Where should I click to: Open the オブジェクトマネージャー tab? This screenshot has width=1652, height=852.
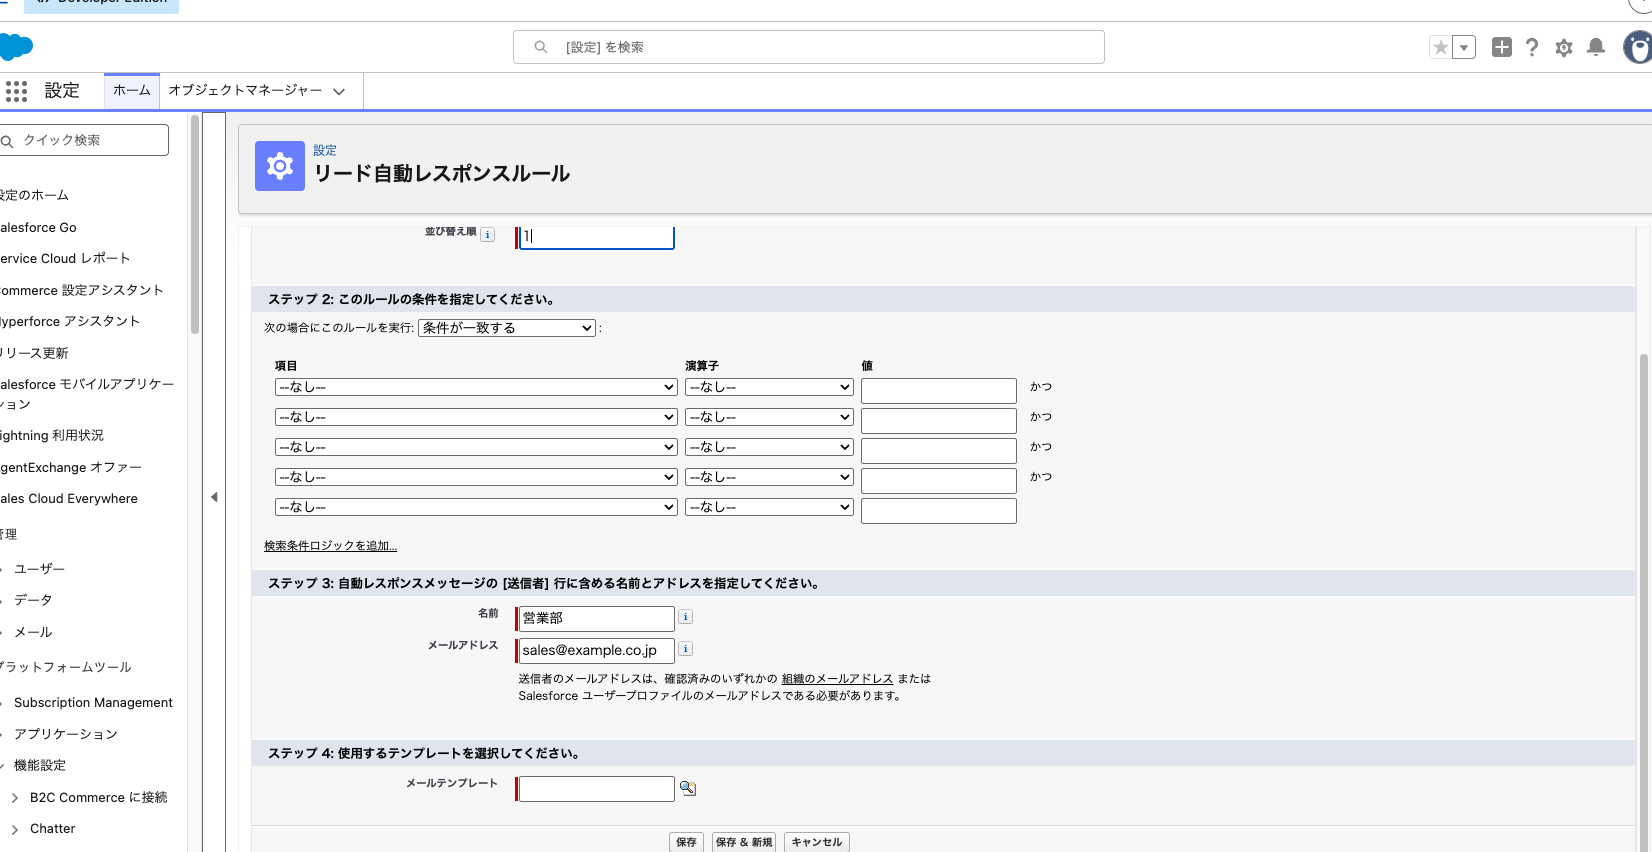pos(245,90)
